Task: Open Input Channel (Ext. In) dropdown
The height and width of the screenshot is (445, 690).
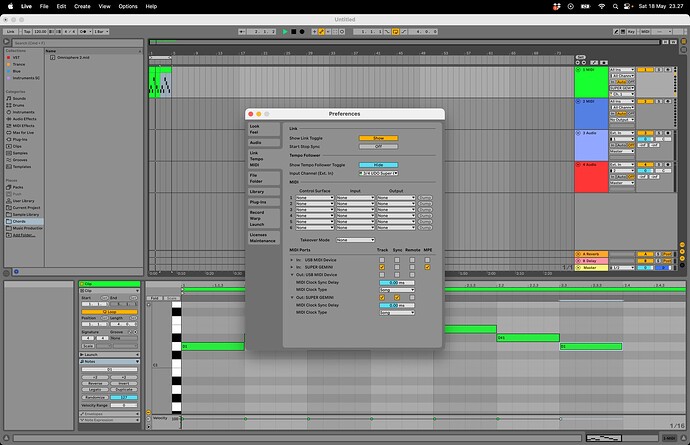Action: tap(378, 173)
